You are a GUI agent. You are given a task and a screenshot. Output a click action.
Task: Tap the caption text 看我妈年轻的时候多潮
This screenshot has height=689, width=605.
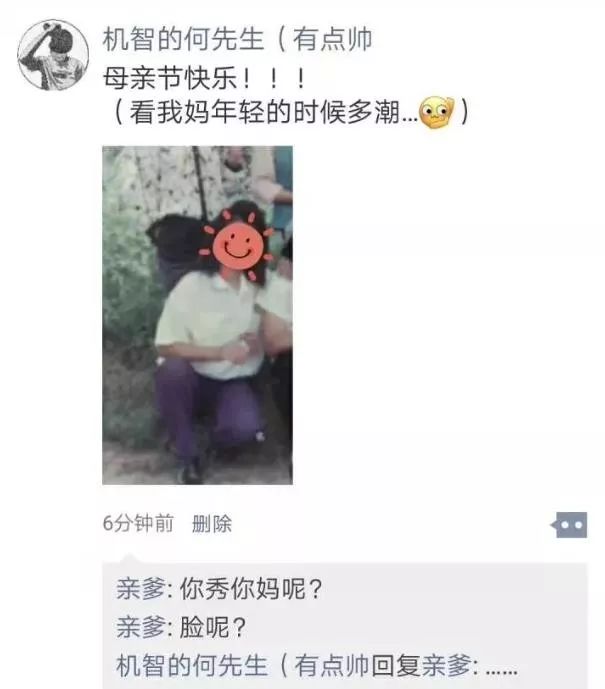(264, 112)
